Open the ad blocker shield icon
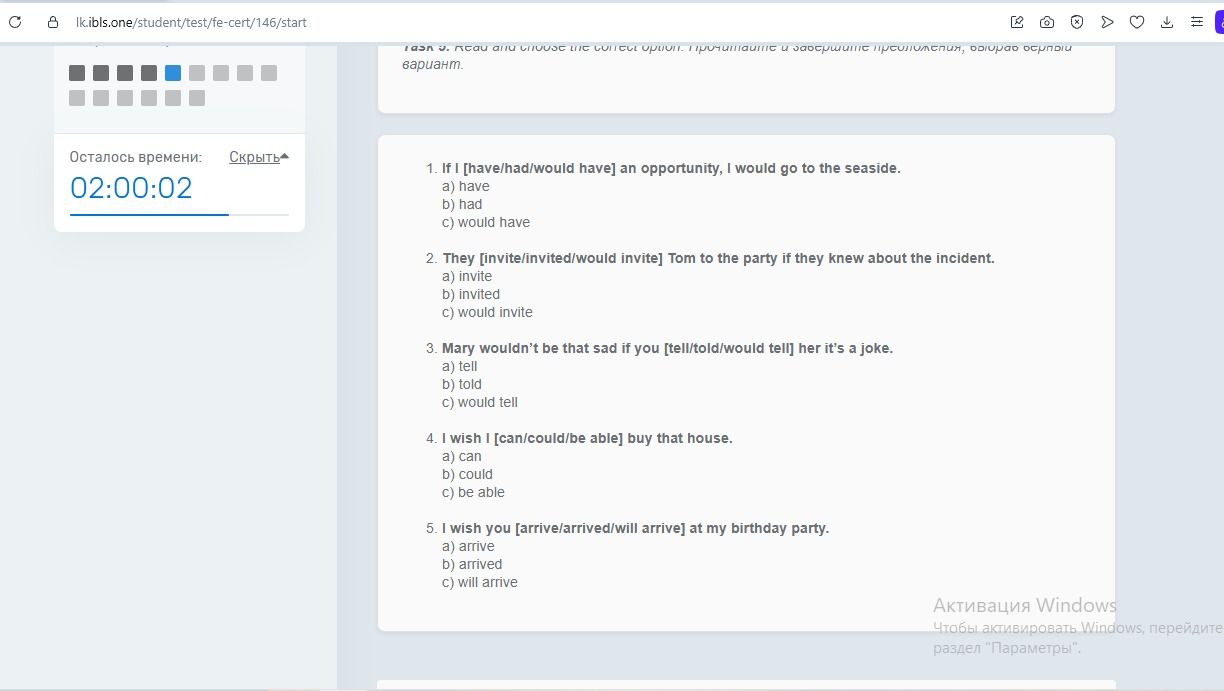This screenshot has height=691, width=1224. (x=1077, y=22)
